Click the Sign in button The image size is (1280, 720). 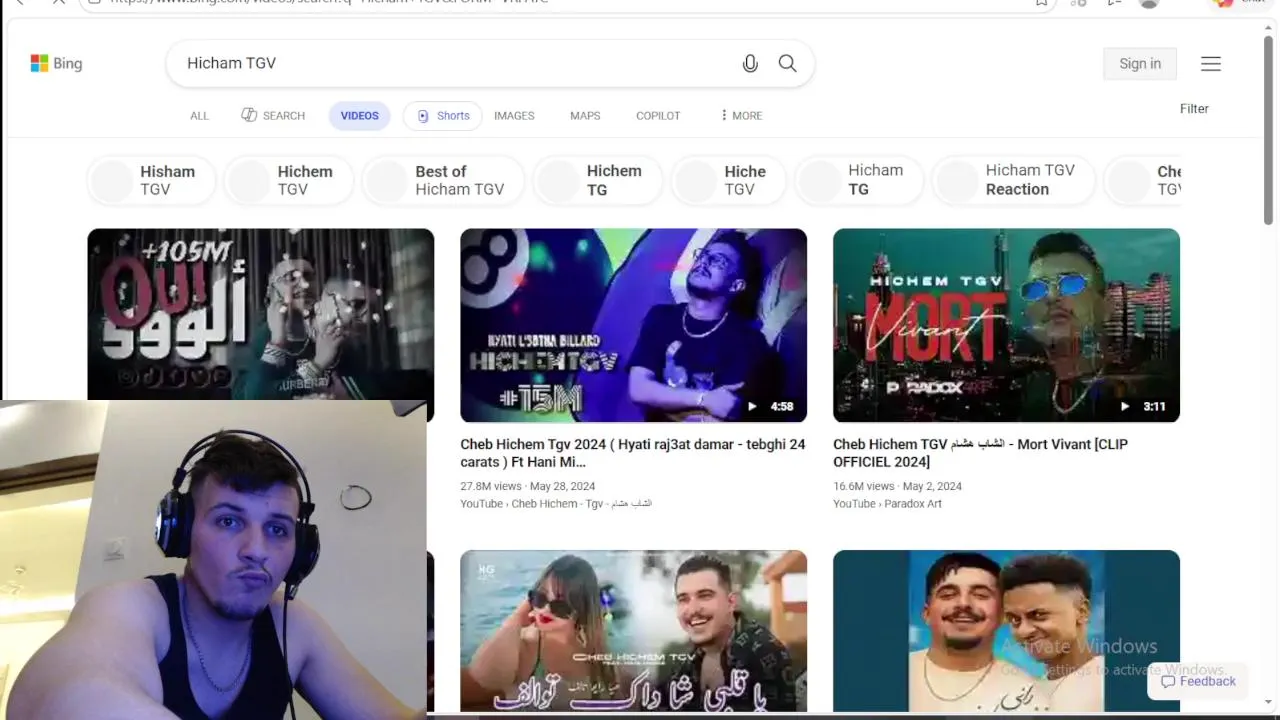[1140, 63]
